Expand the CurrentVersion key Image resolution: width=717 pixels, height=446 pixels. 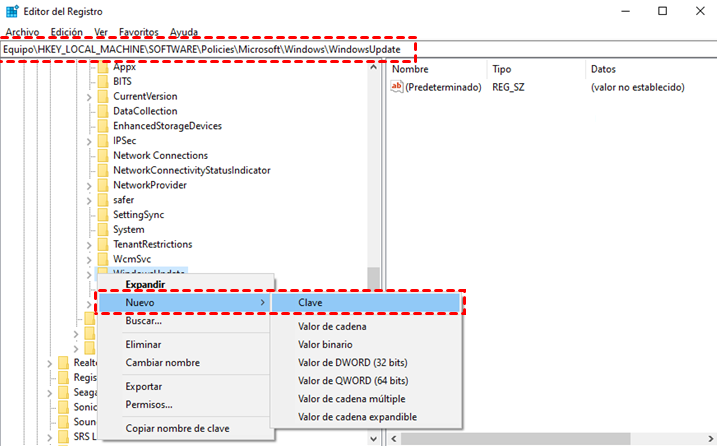pos(89,96)
